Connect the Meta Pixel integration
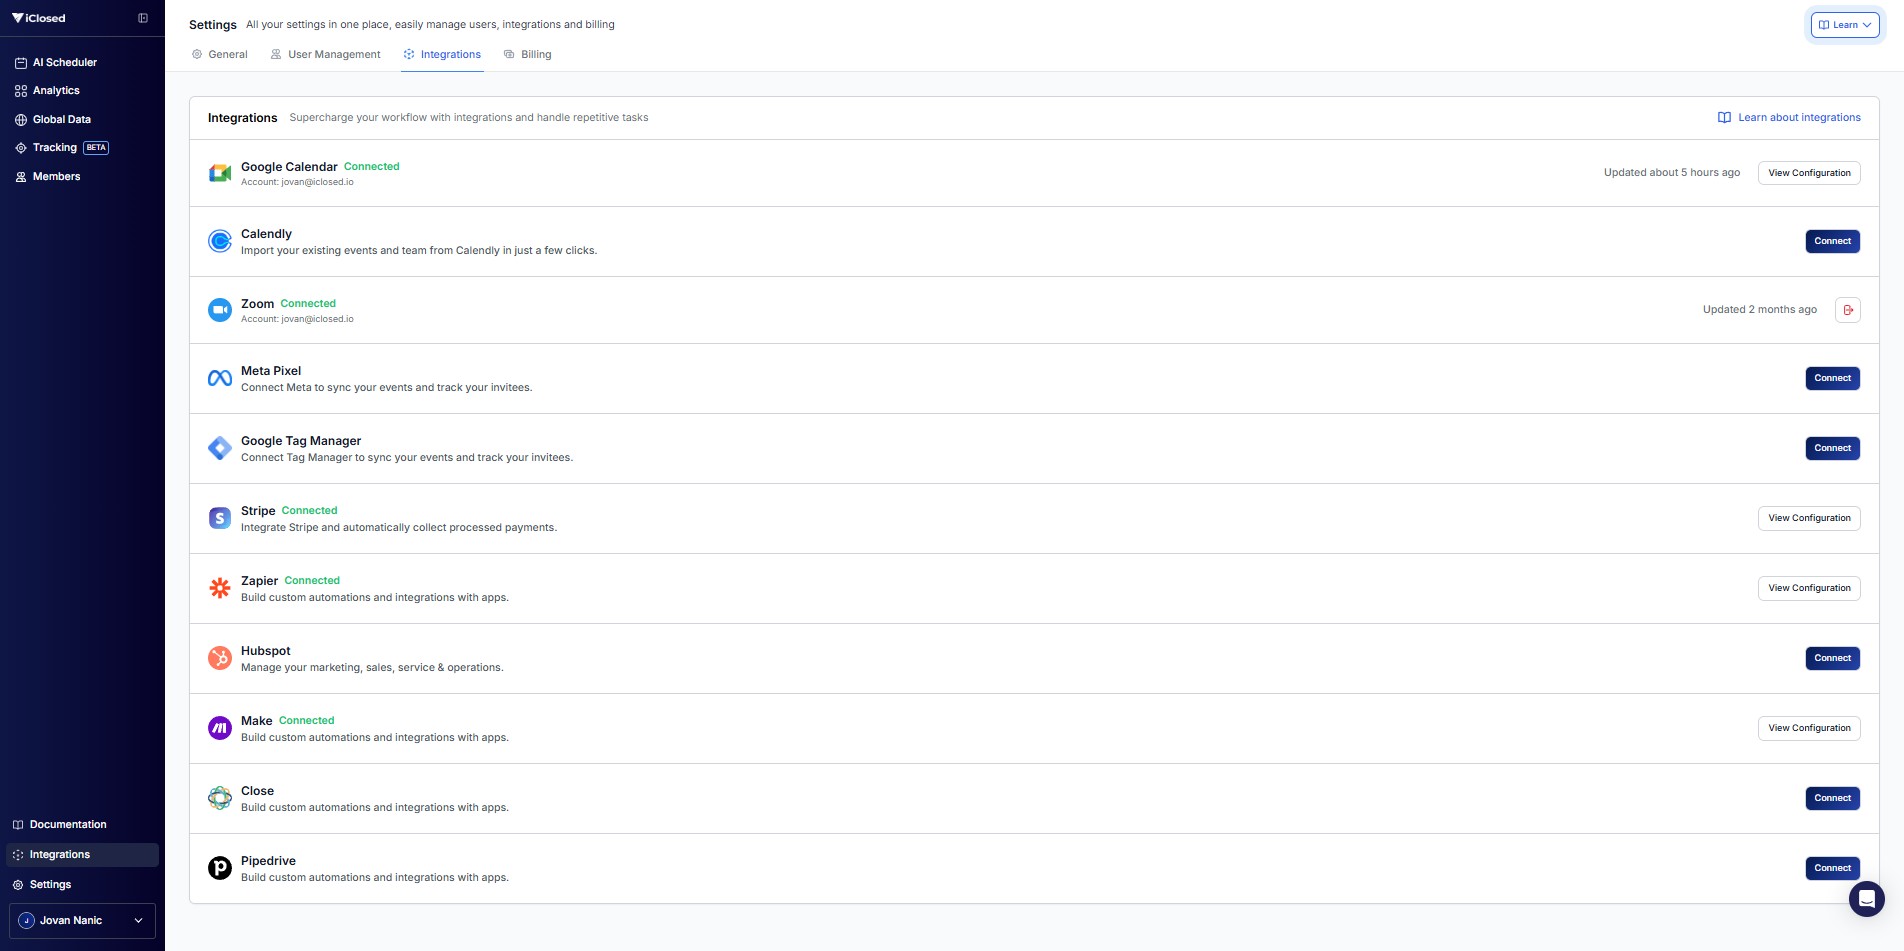Screen dimensions: 1904x951 (1832, 378)
